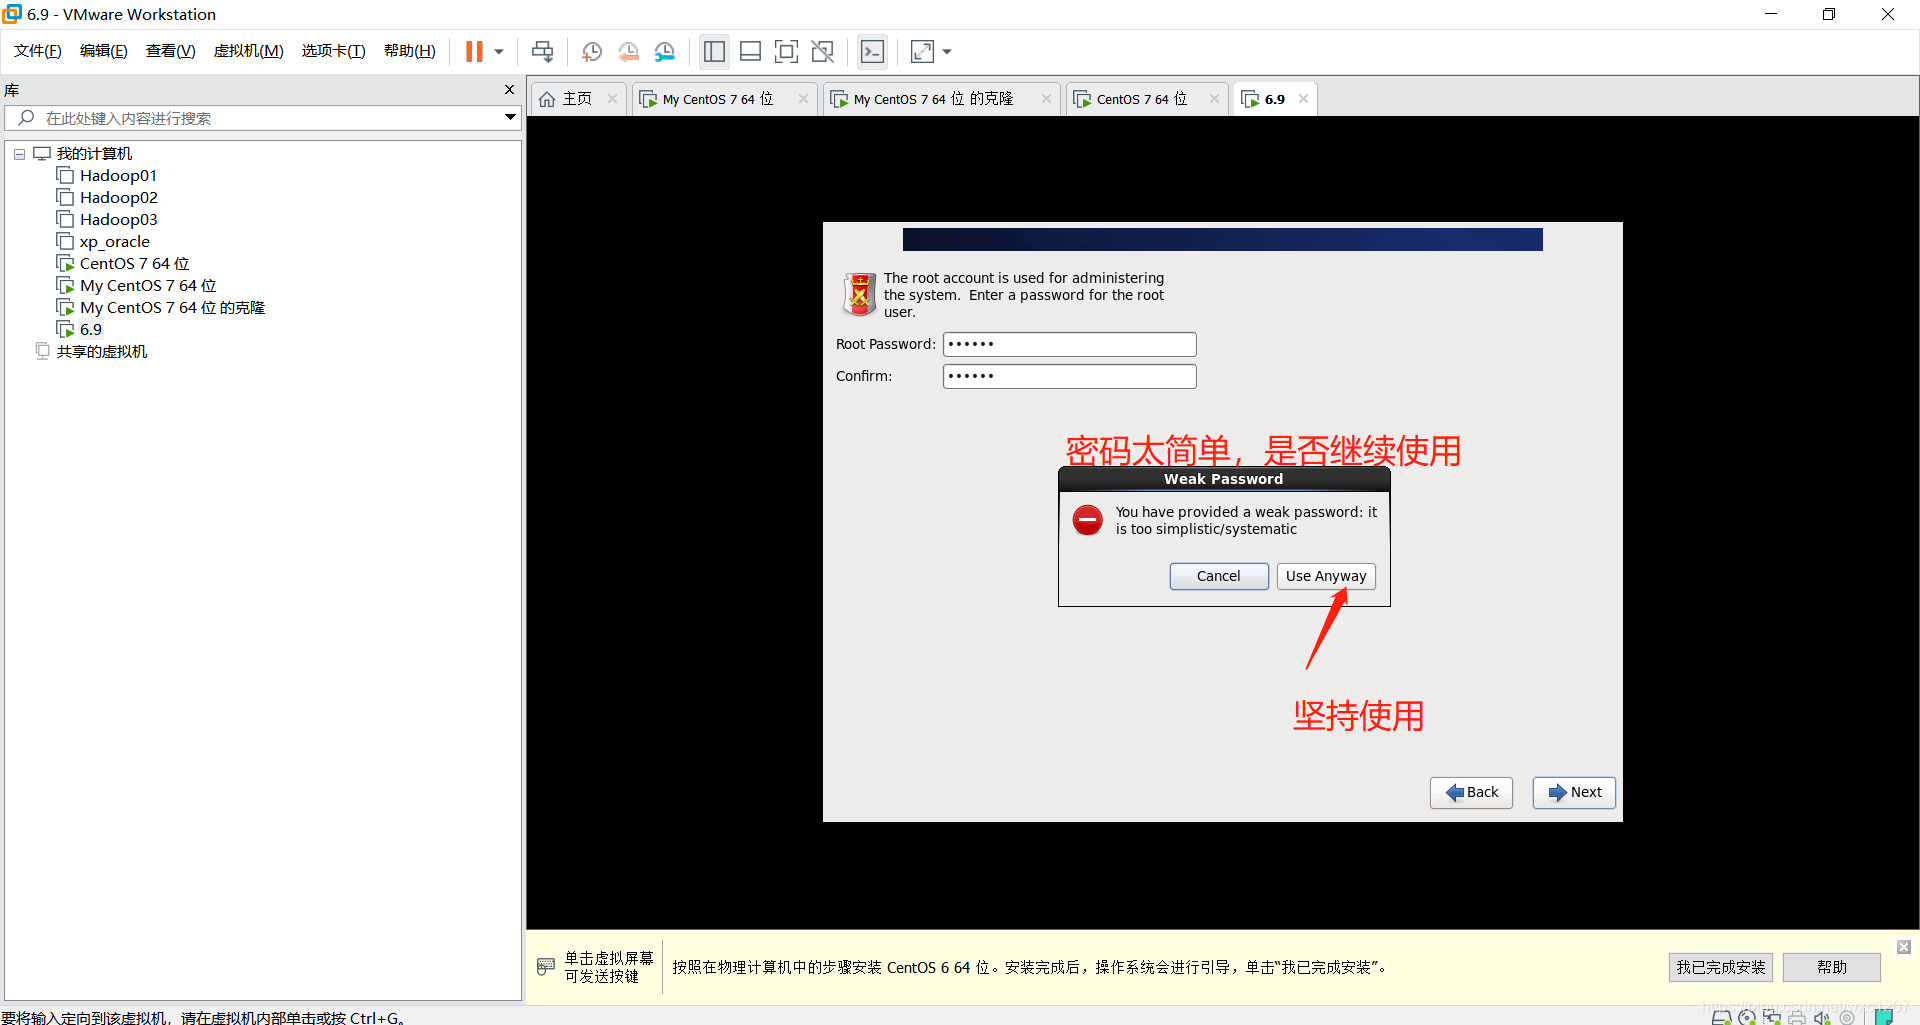1920x1025 pixels.
Task: Toggle the library sidebar view
Action: pos(714,51)
